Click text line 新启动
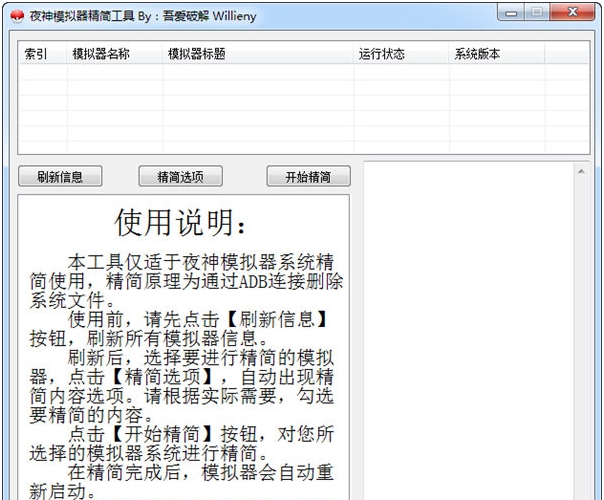Viewport: 604px width, 500px height. (62, 491)
